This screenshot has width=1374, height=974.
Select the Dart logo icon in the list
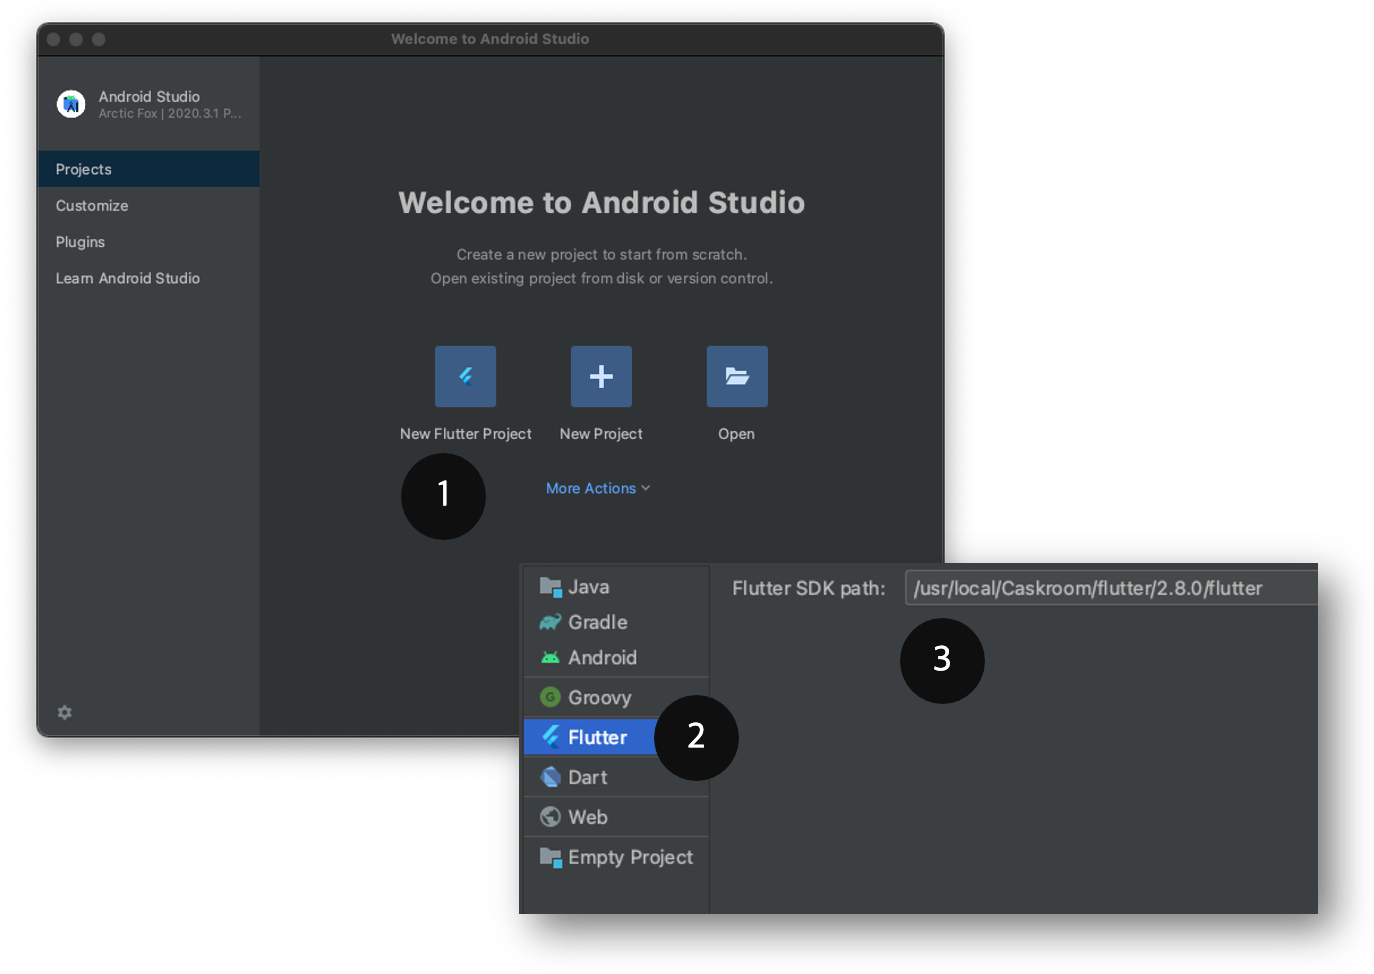coord(550,777)
